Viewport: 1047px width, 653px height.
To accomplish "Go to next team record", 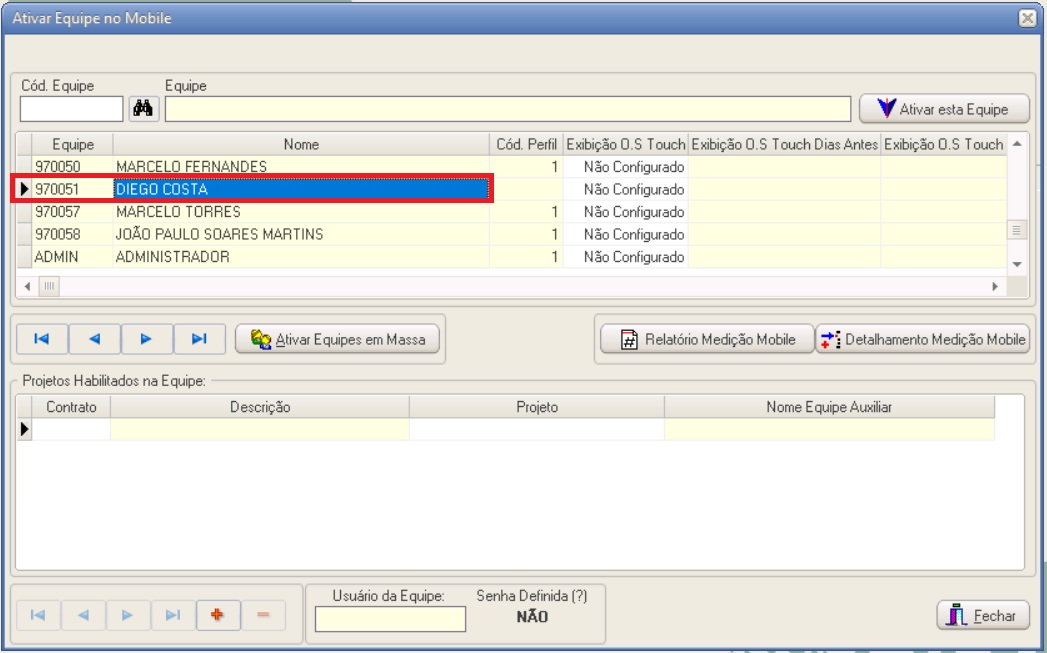I will point(146,339).
